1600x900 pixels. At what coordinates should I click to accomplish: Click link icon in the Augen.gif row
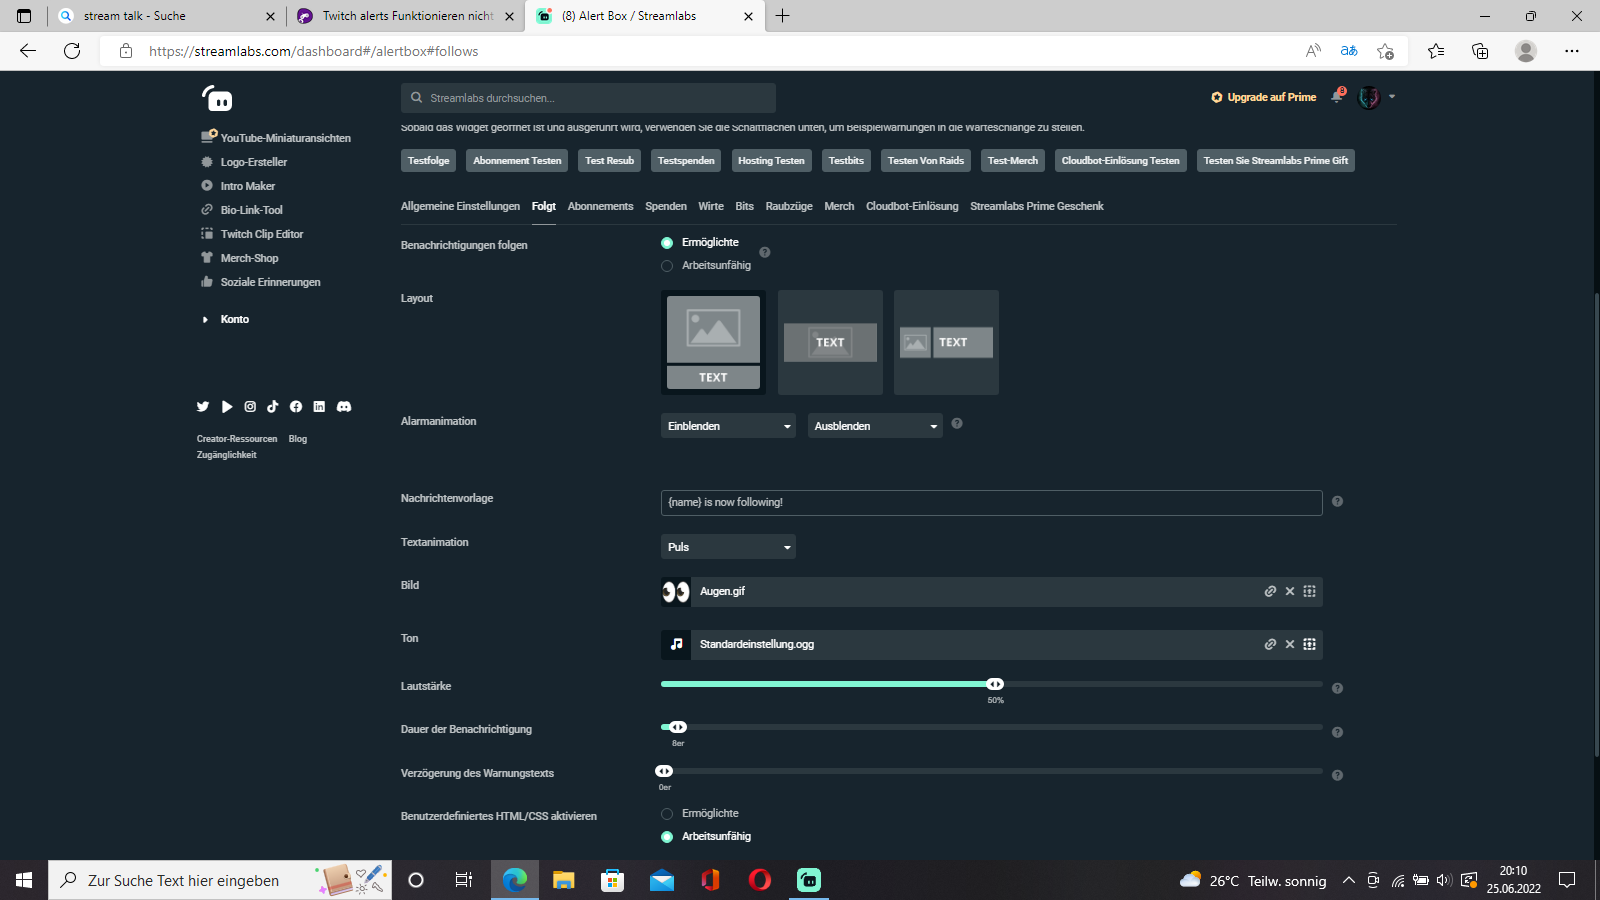[1270, 591]
